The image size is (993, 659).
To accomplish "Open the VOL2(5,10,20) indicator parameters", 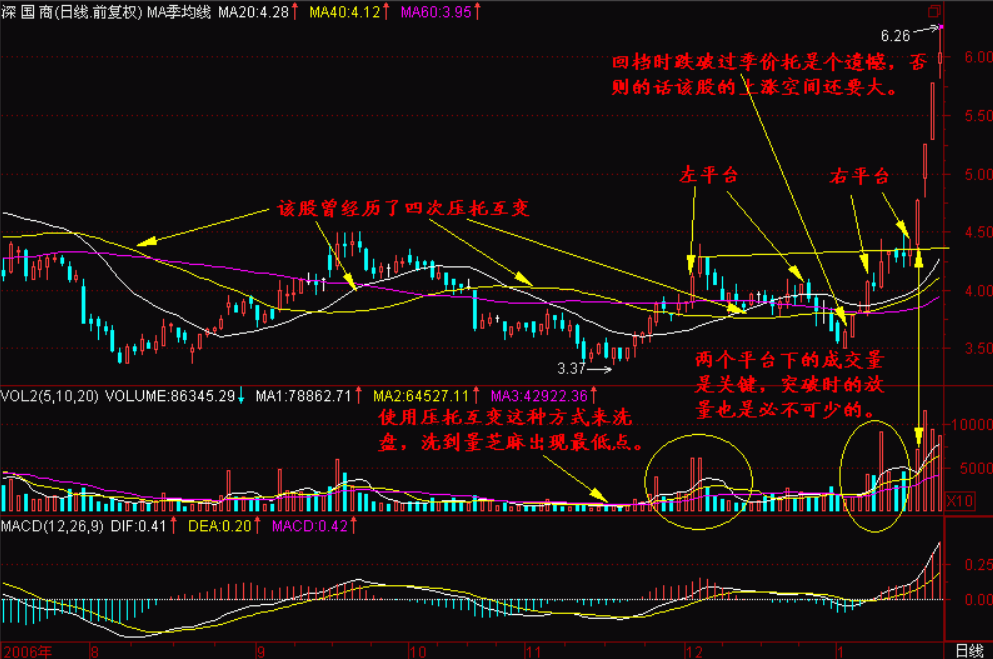I will [x=46, y=397].
